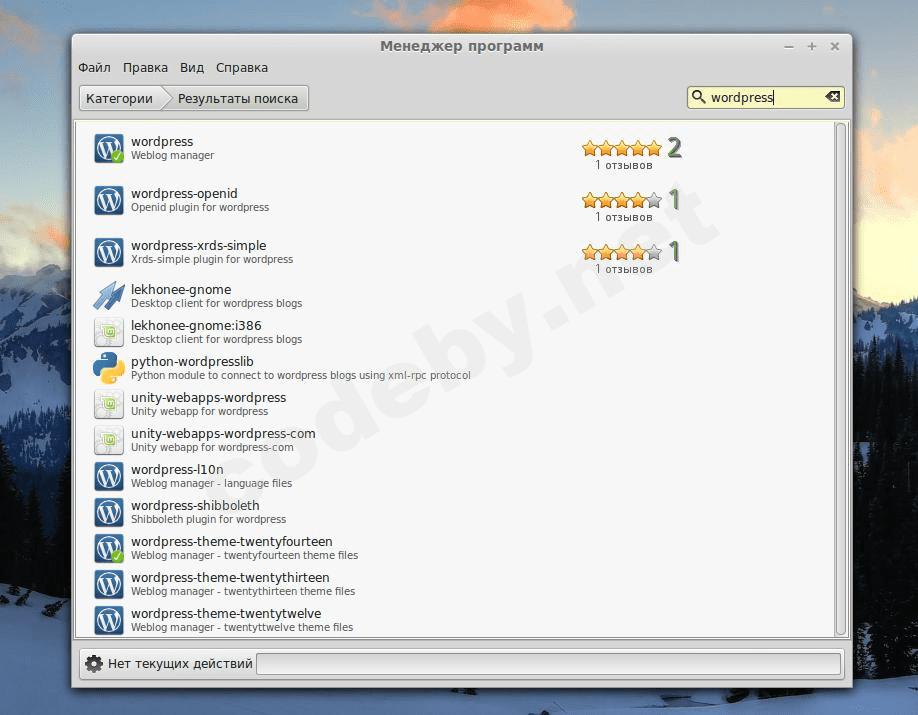Select the wordpress-theme-twentytwelve entry title
This screenshot has width=918, height=715.
[x=226, y=614]
